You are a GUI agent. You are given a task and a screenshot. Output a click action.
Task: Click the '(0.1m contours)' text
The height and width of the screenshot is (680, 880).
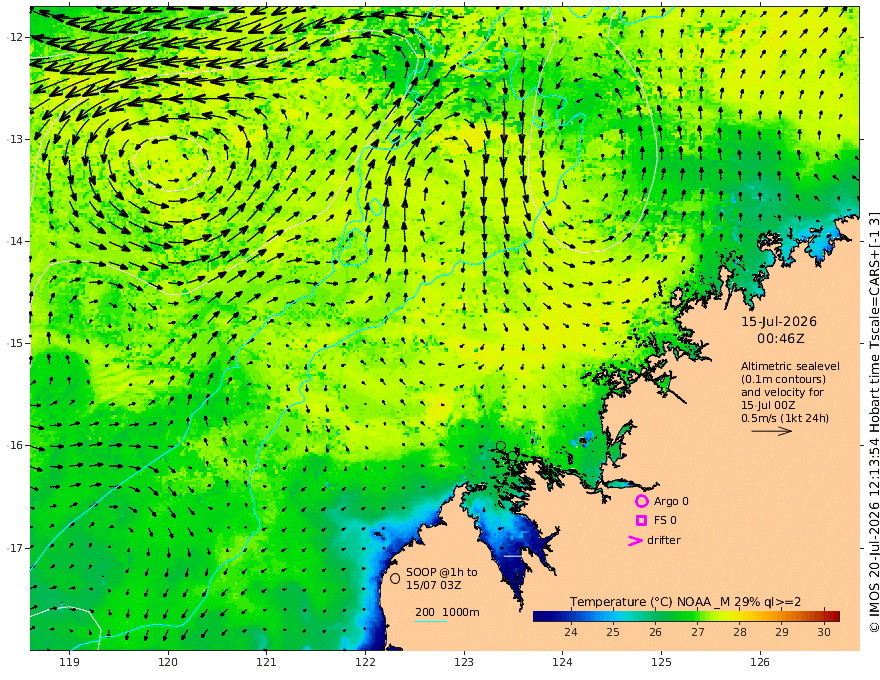pos(783,380)
